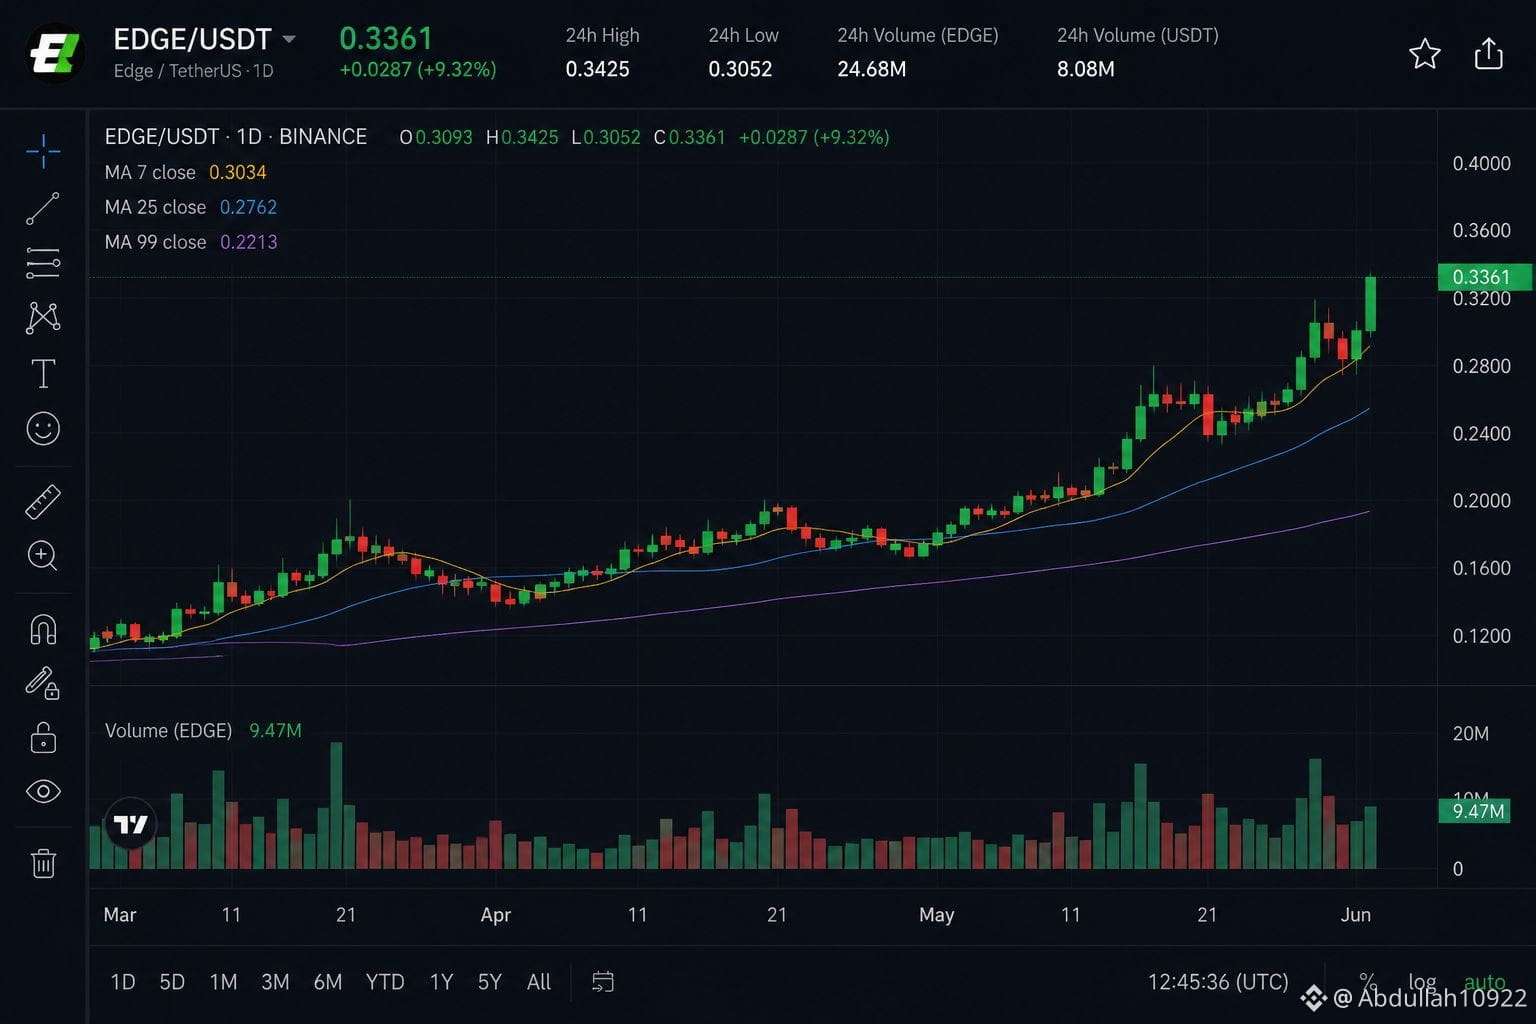Toggle the auto scale option
This screenshot has height=1024, width=1536.
click(1484, 982)
